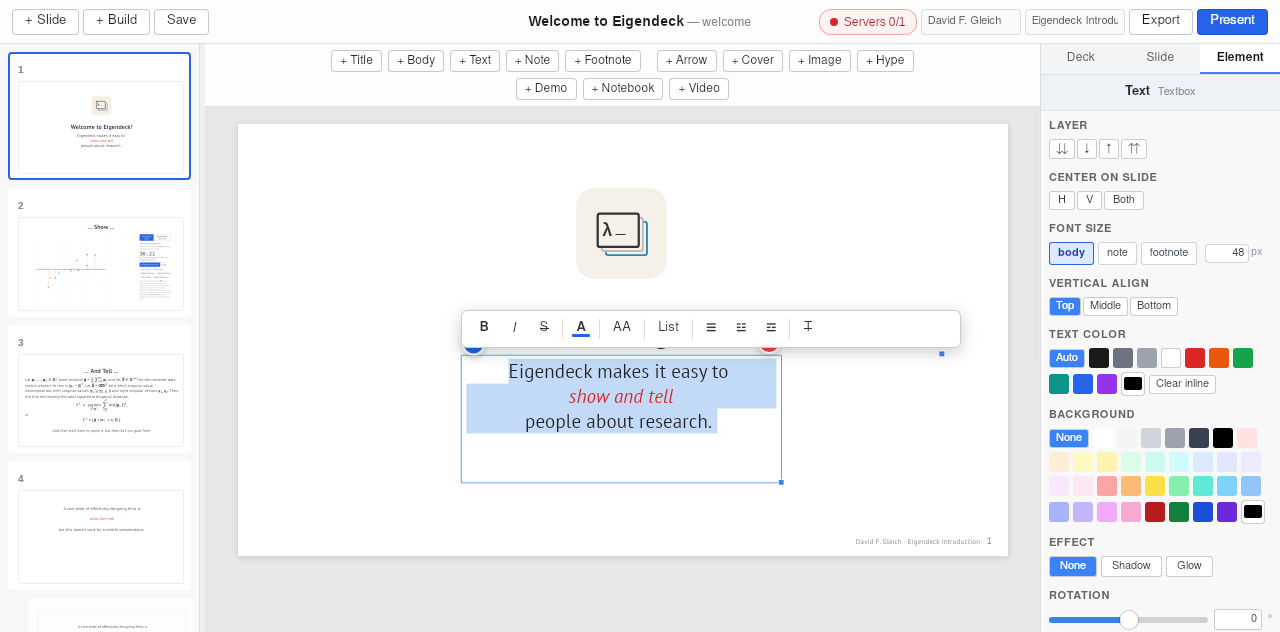Set background to None
1280x632 pixels.
[x=1069, y=438]
